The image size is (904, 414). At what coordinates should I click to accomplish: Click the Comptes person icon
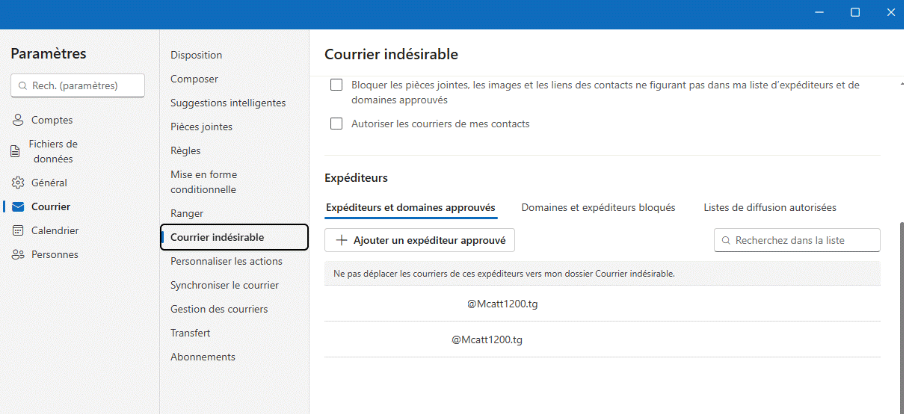click(18, 120)
